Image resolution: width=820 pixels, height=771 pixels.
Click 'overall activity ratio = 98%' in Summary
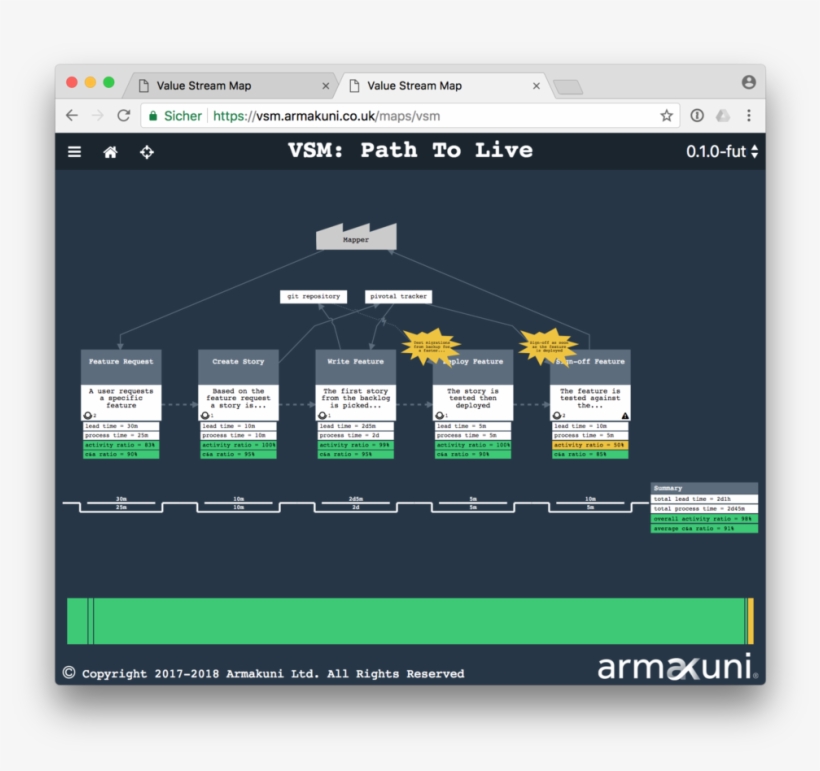tap(704, 519)
